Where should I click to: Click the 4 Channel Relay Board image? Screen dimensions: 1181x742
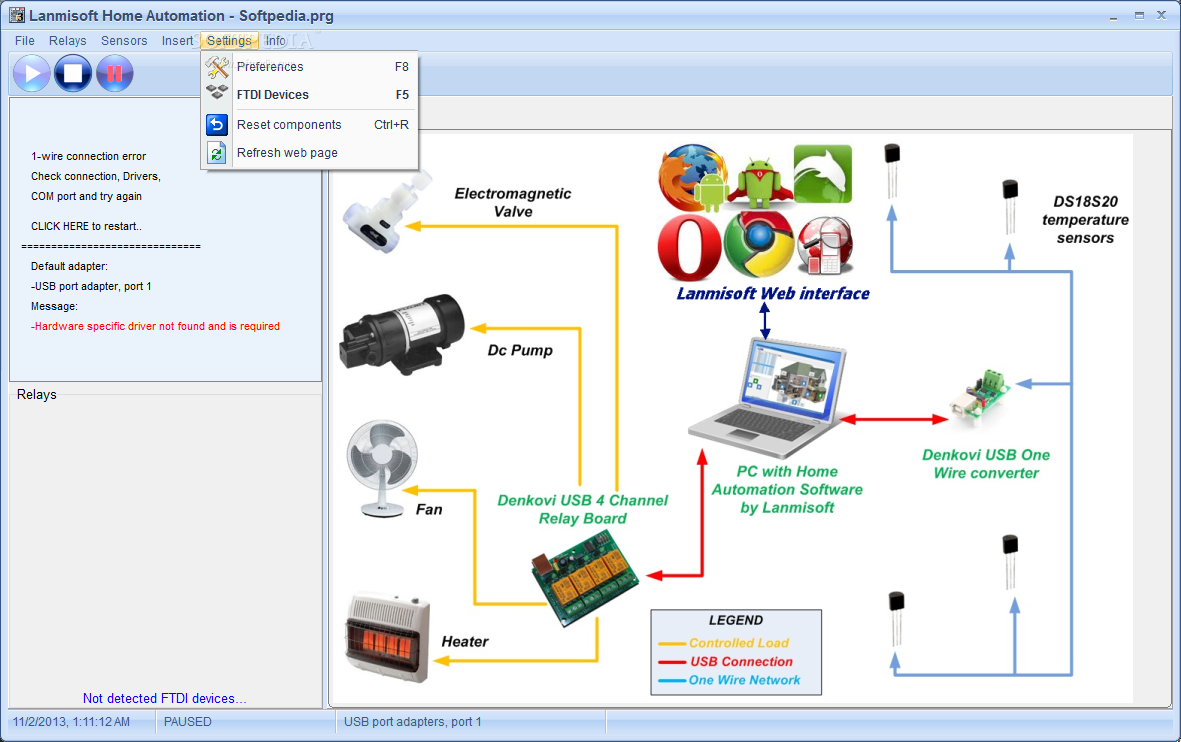click(585, 578)
